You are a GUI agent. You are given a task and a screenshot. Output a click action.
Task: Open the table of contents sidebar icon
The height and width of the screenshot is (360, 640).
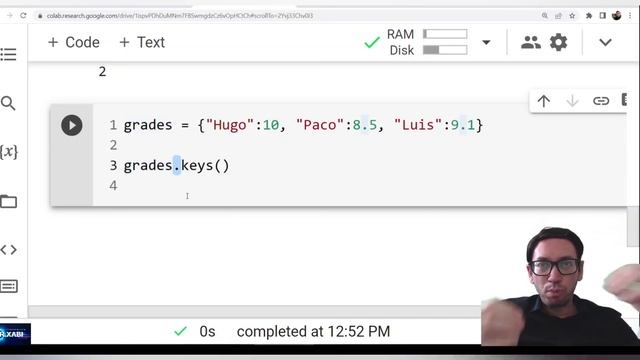[8, 54]
